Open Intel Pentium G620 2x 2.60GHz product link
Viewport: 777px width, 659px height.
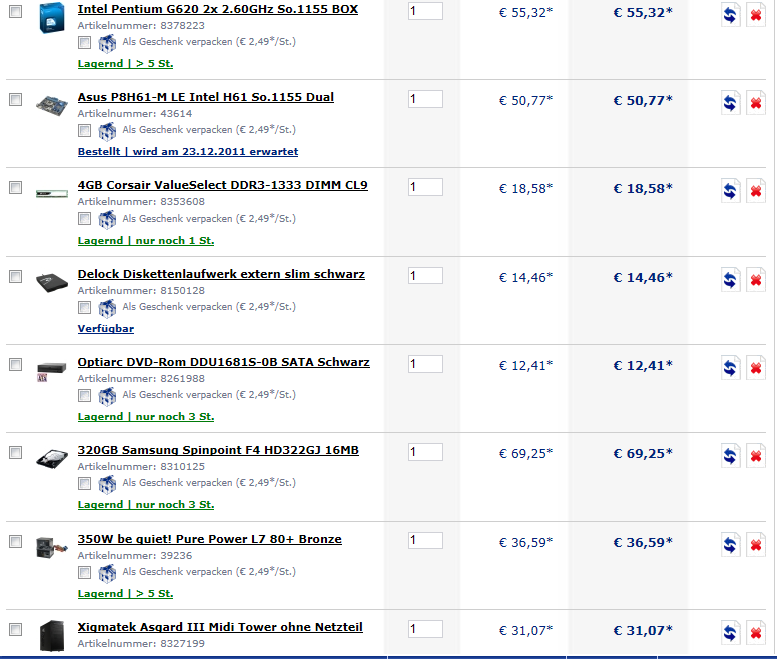(218, 9)
